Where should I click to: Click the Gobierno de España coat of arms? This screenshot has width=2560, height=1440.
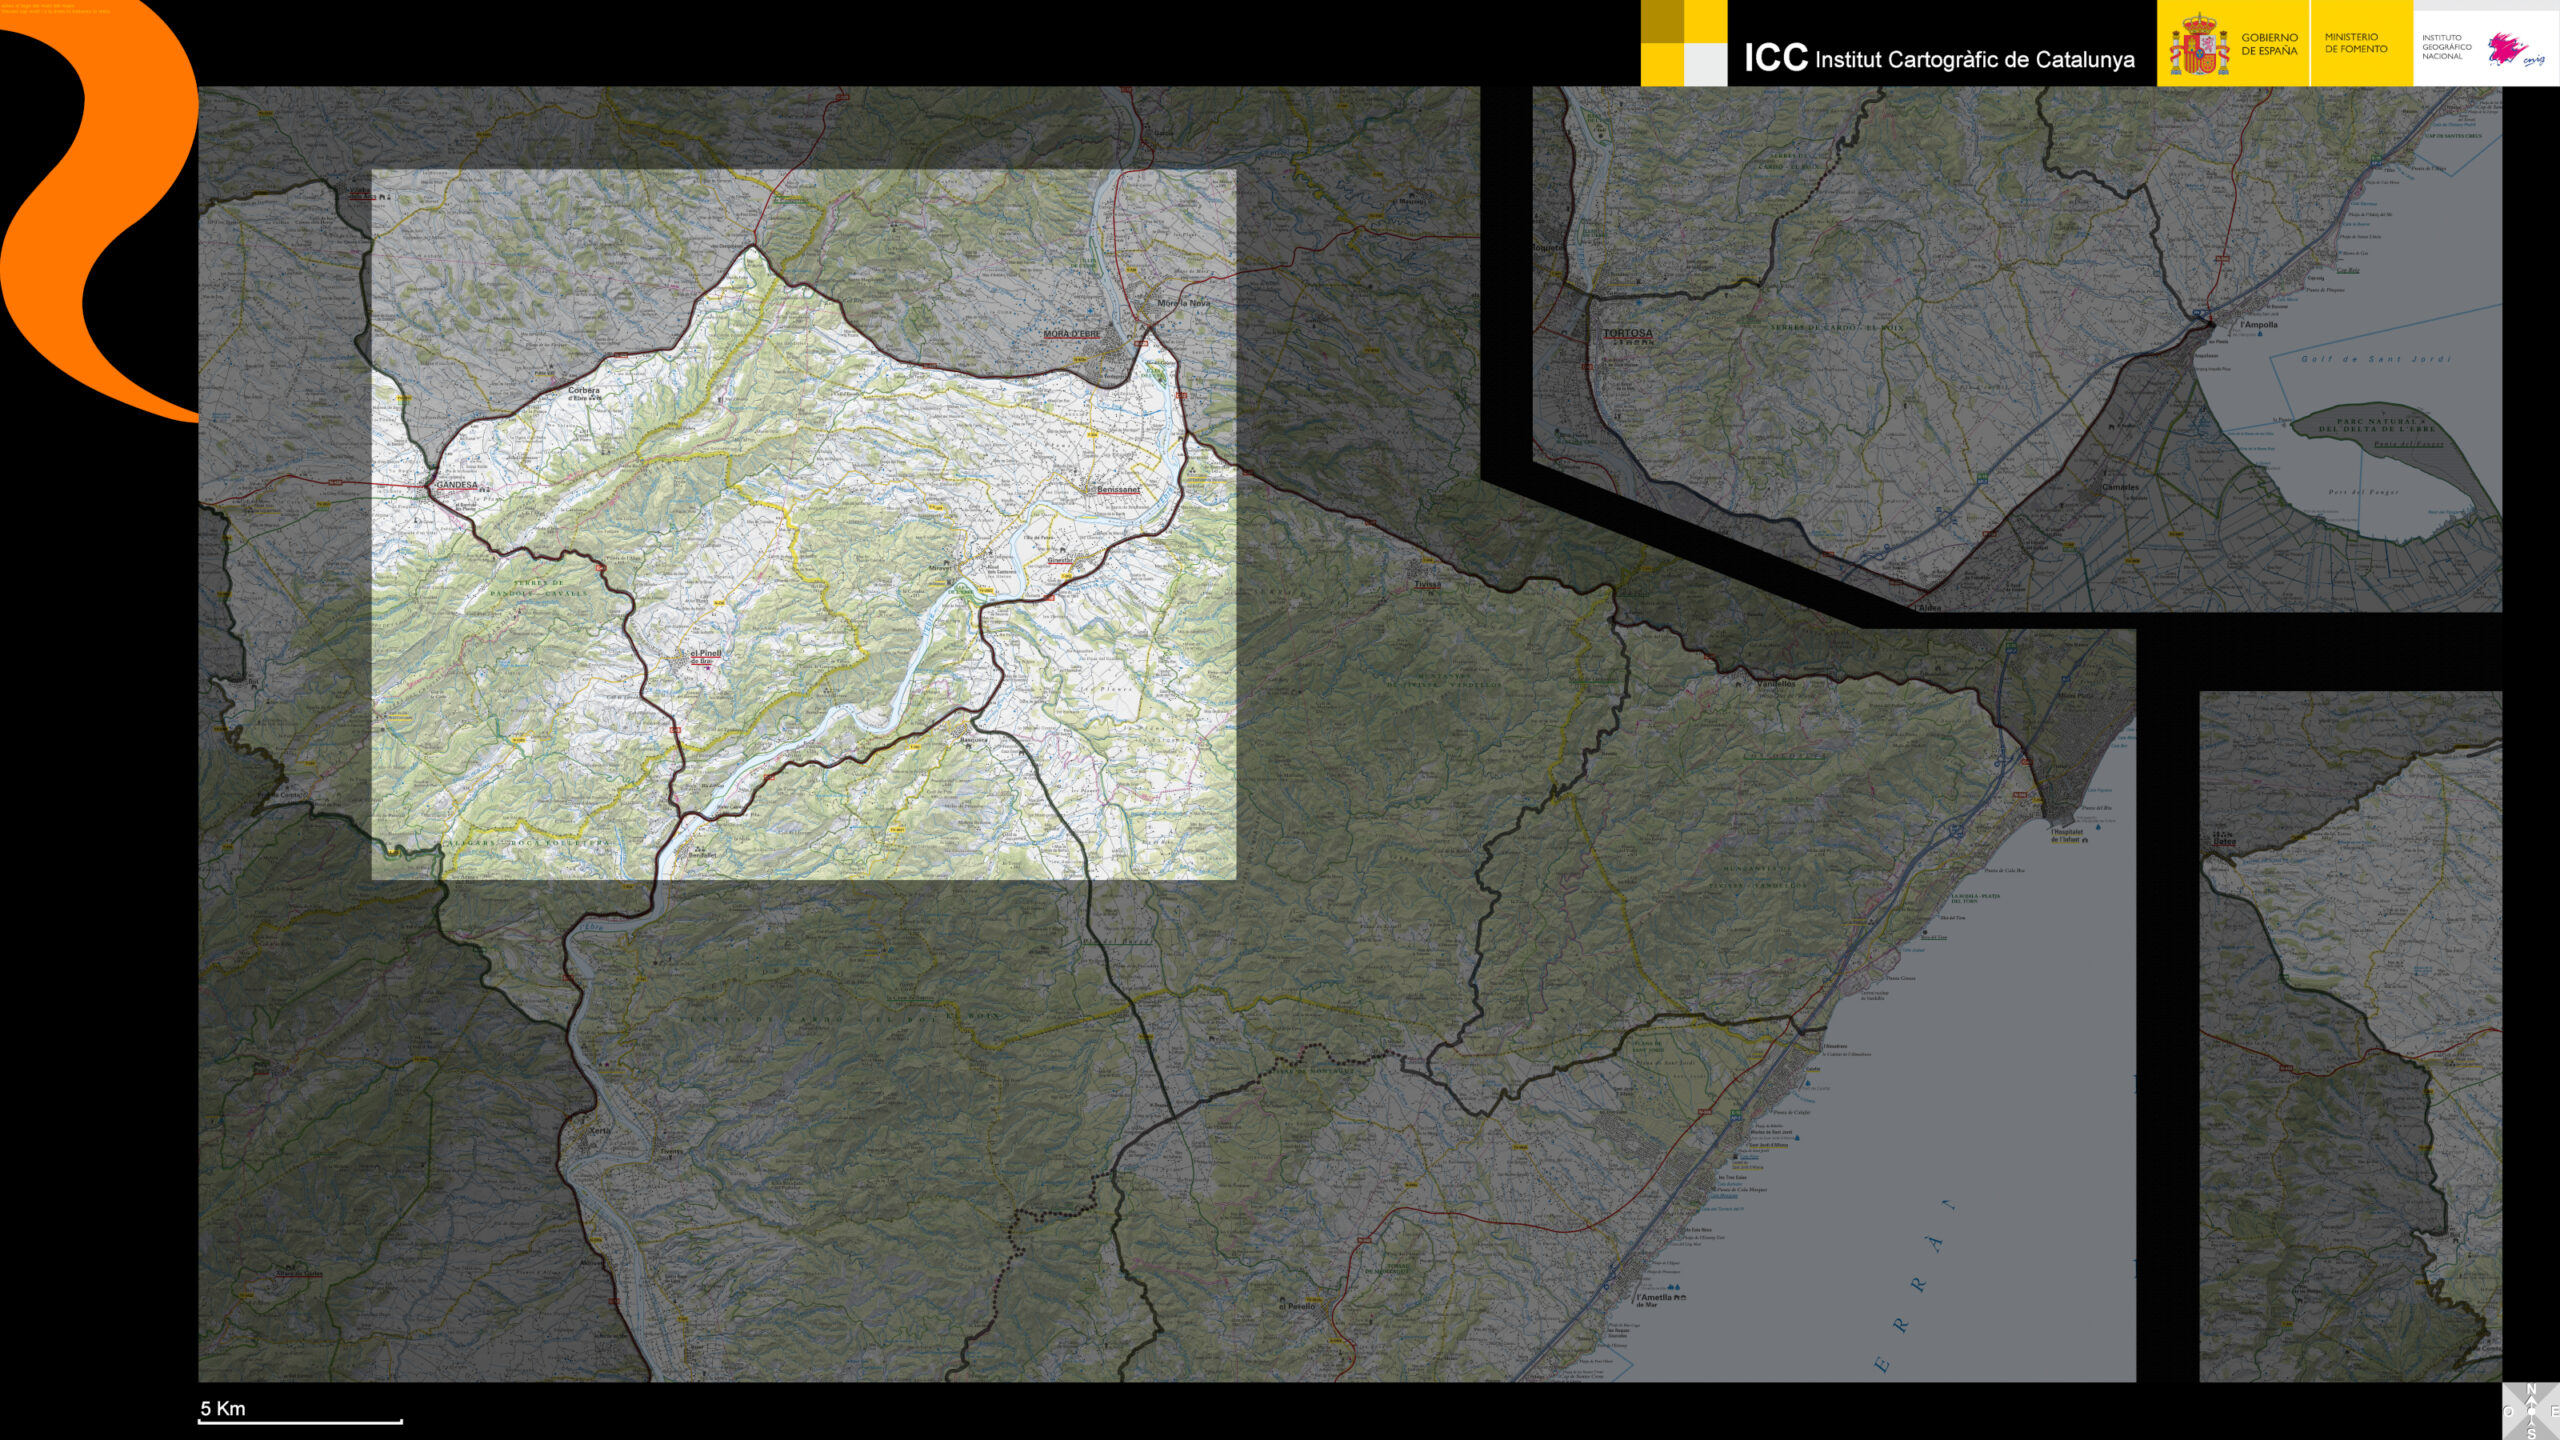tap(2198, 46)
